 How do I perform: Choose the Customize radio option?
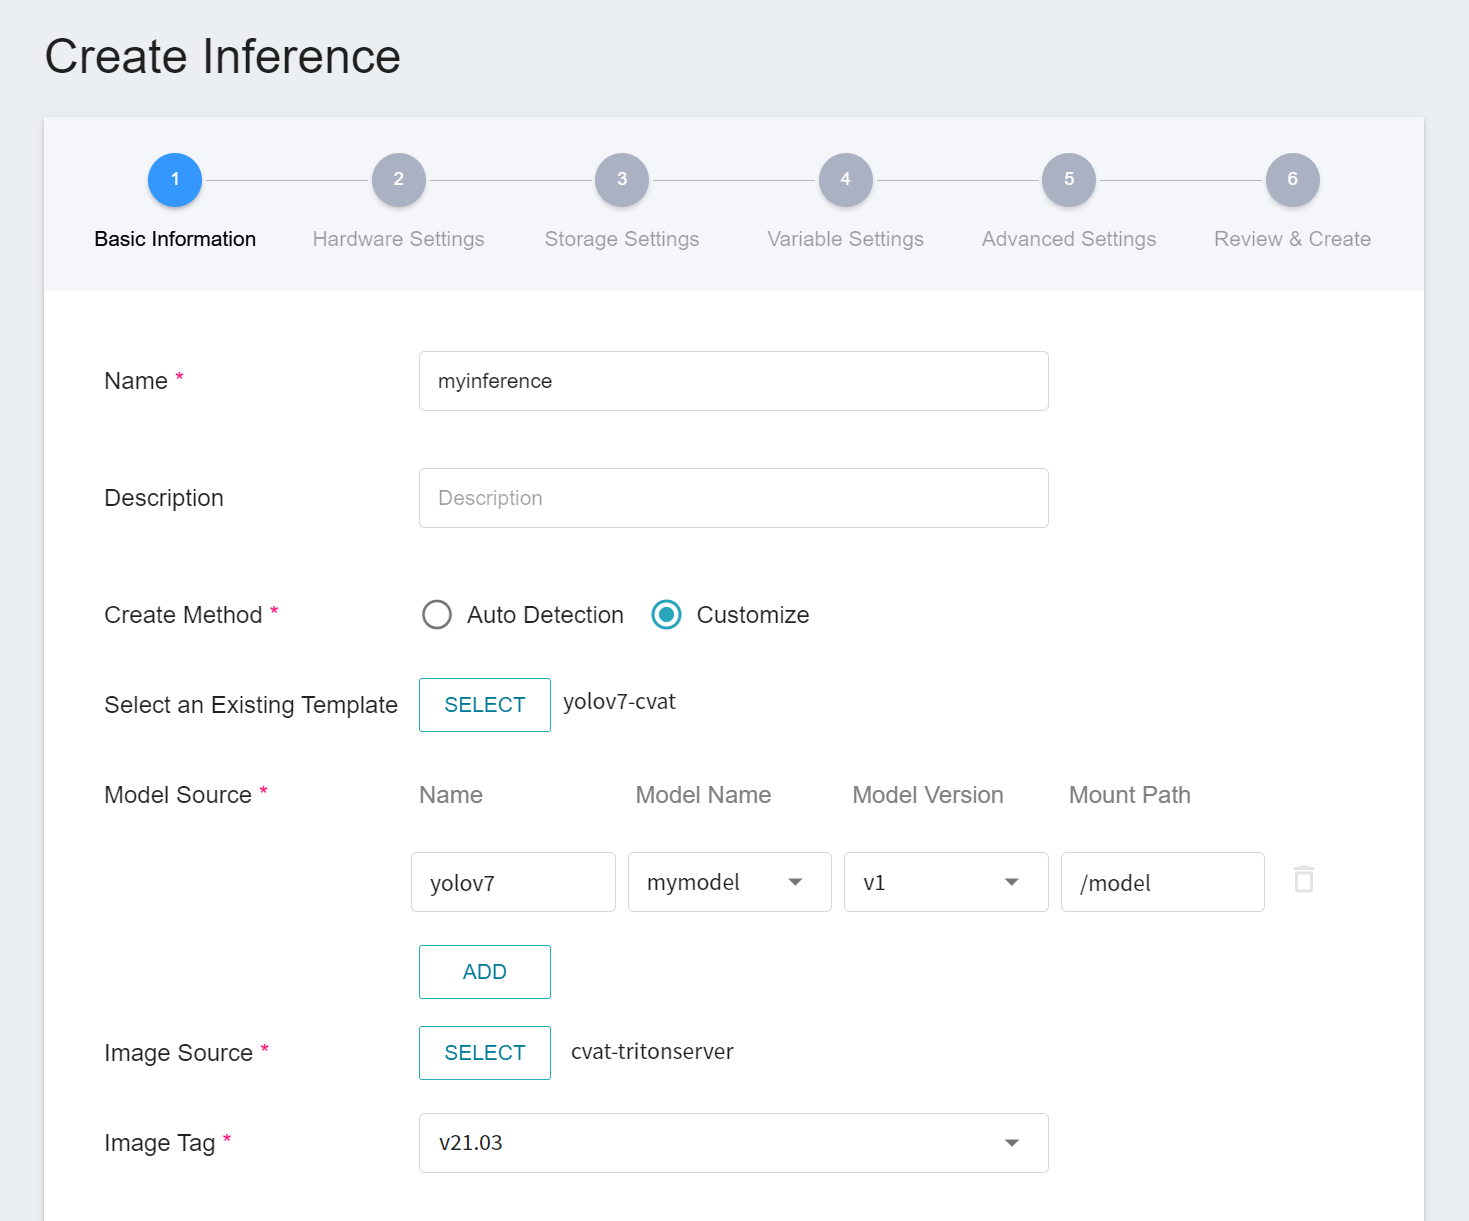[x=667, y=614]
